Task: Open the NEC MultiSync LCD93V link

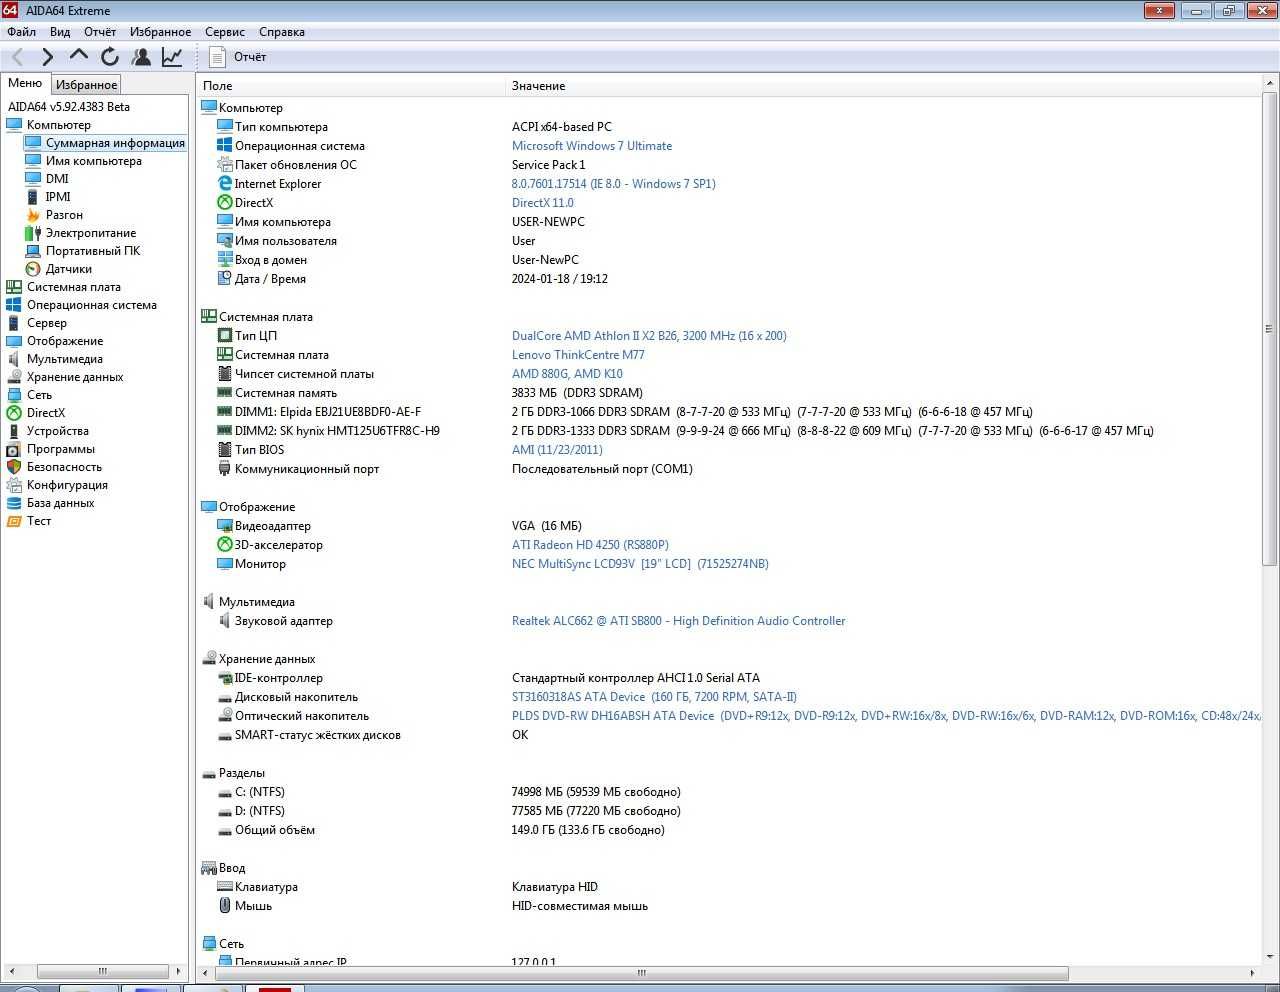Action: [x=640, y=564]
